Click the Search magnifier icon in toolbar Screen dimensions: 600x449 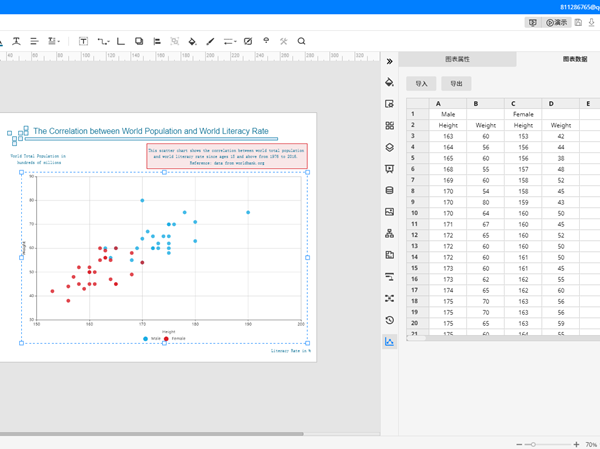tap(301, 41)
